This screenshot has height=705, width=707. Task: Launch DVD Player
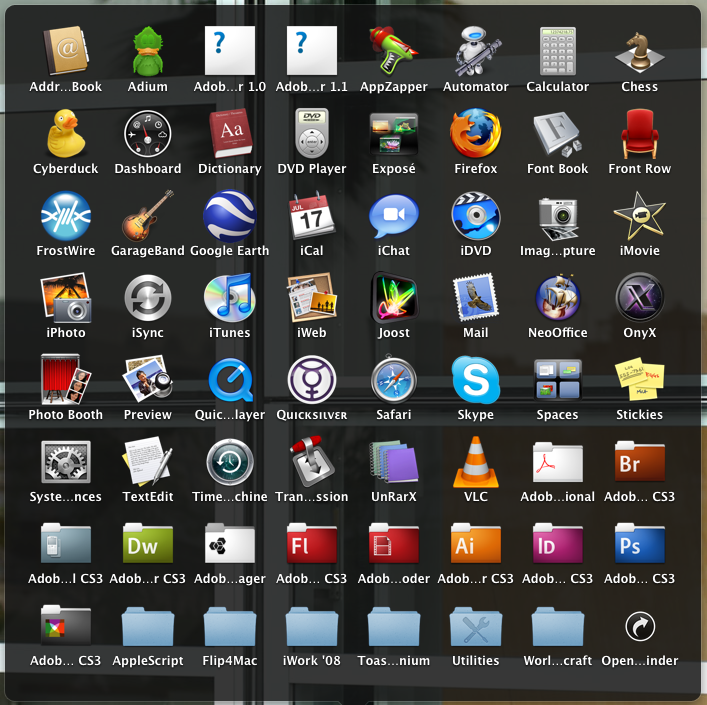312,133
